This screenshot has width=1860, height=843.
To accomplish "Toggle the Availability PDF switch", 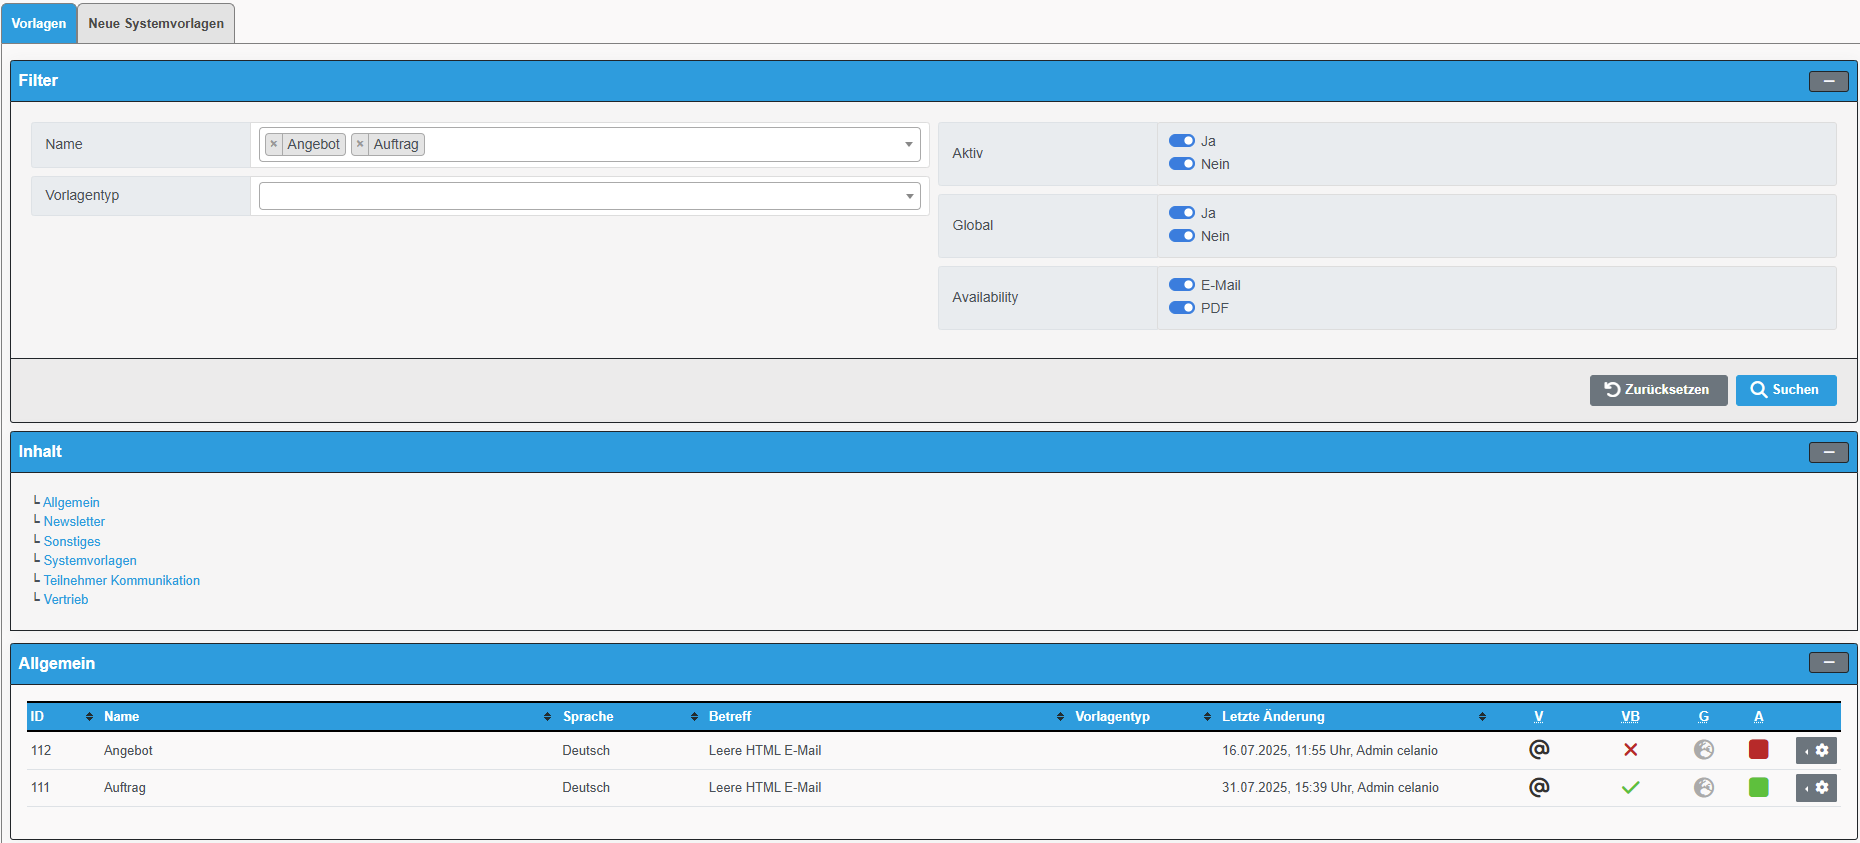I will click(x=1182, y=308).
